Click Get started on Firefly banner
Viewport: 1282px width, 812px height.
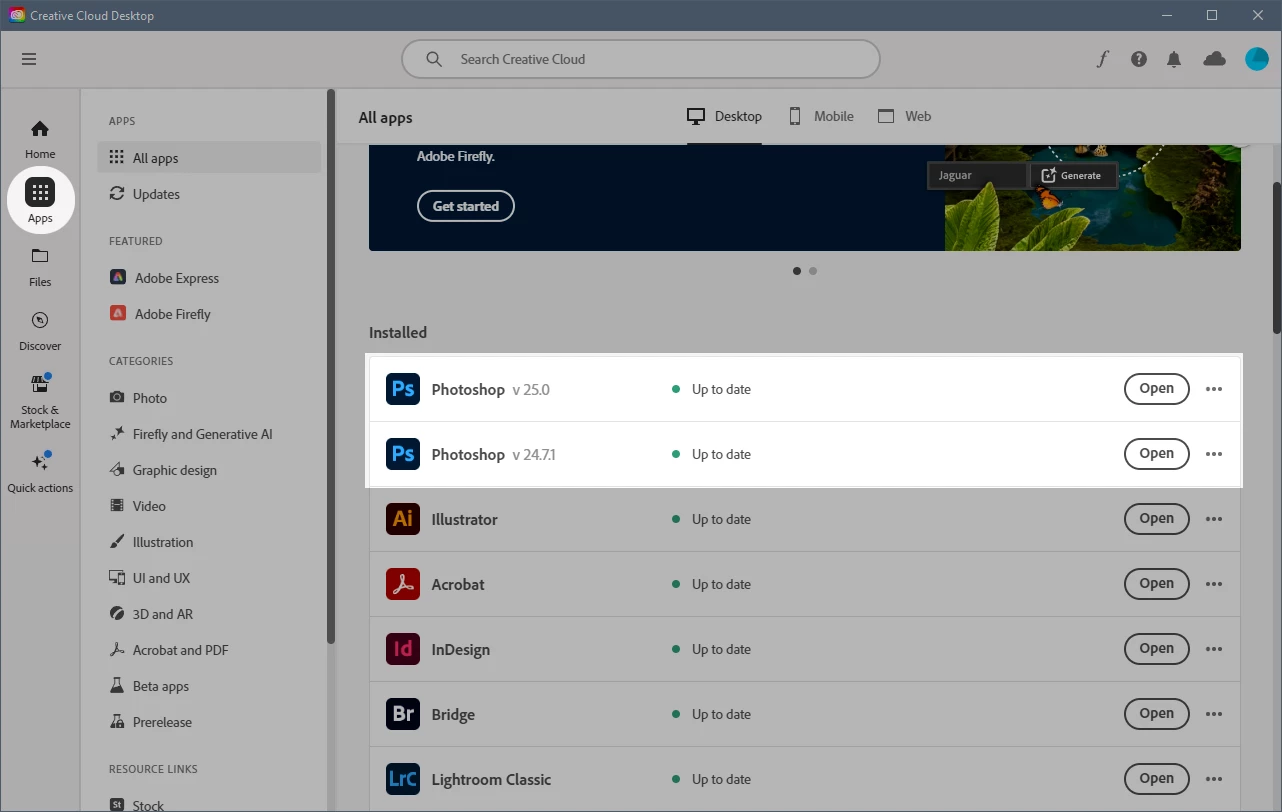point(466,206)
